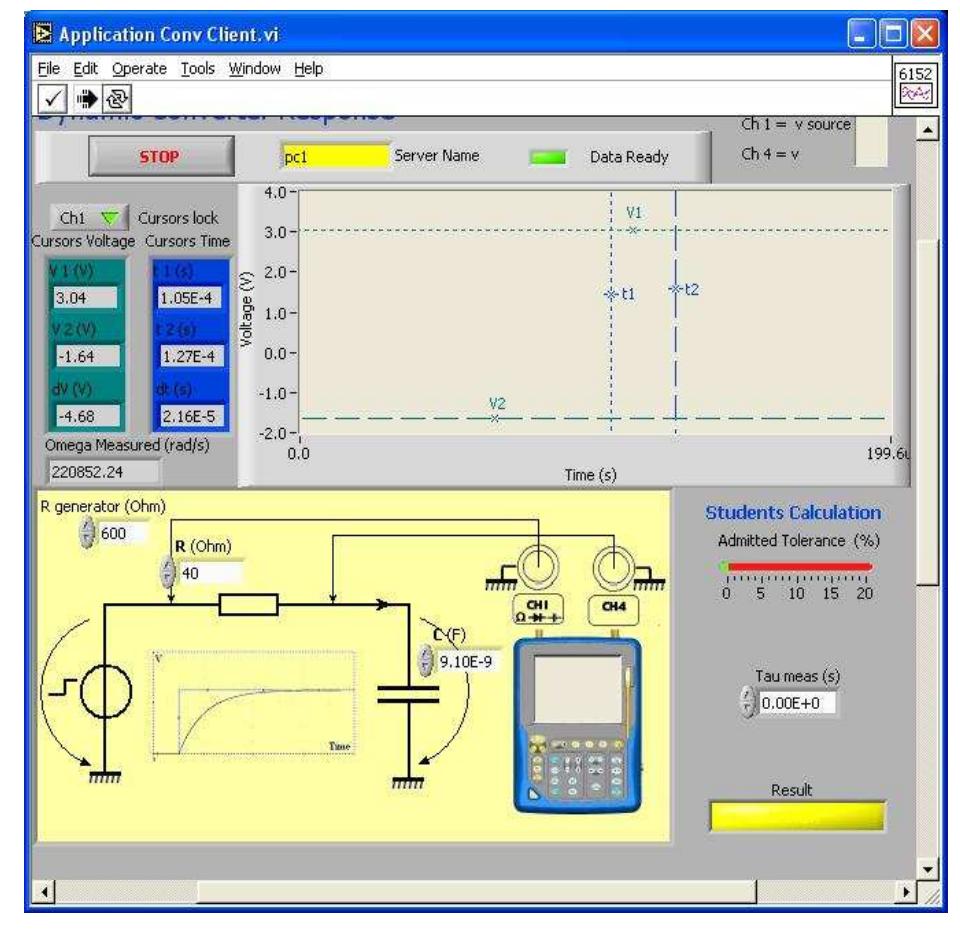Click the Server Name field with pc1
The width and height of the screenshot is (960, 944).
click(334, 156)
